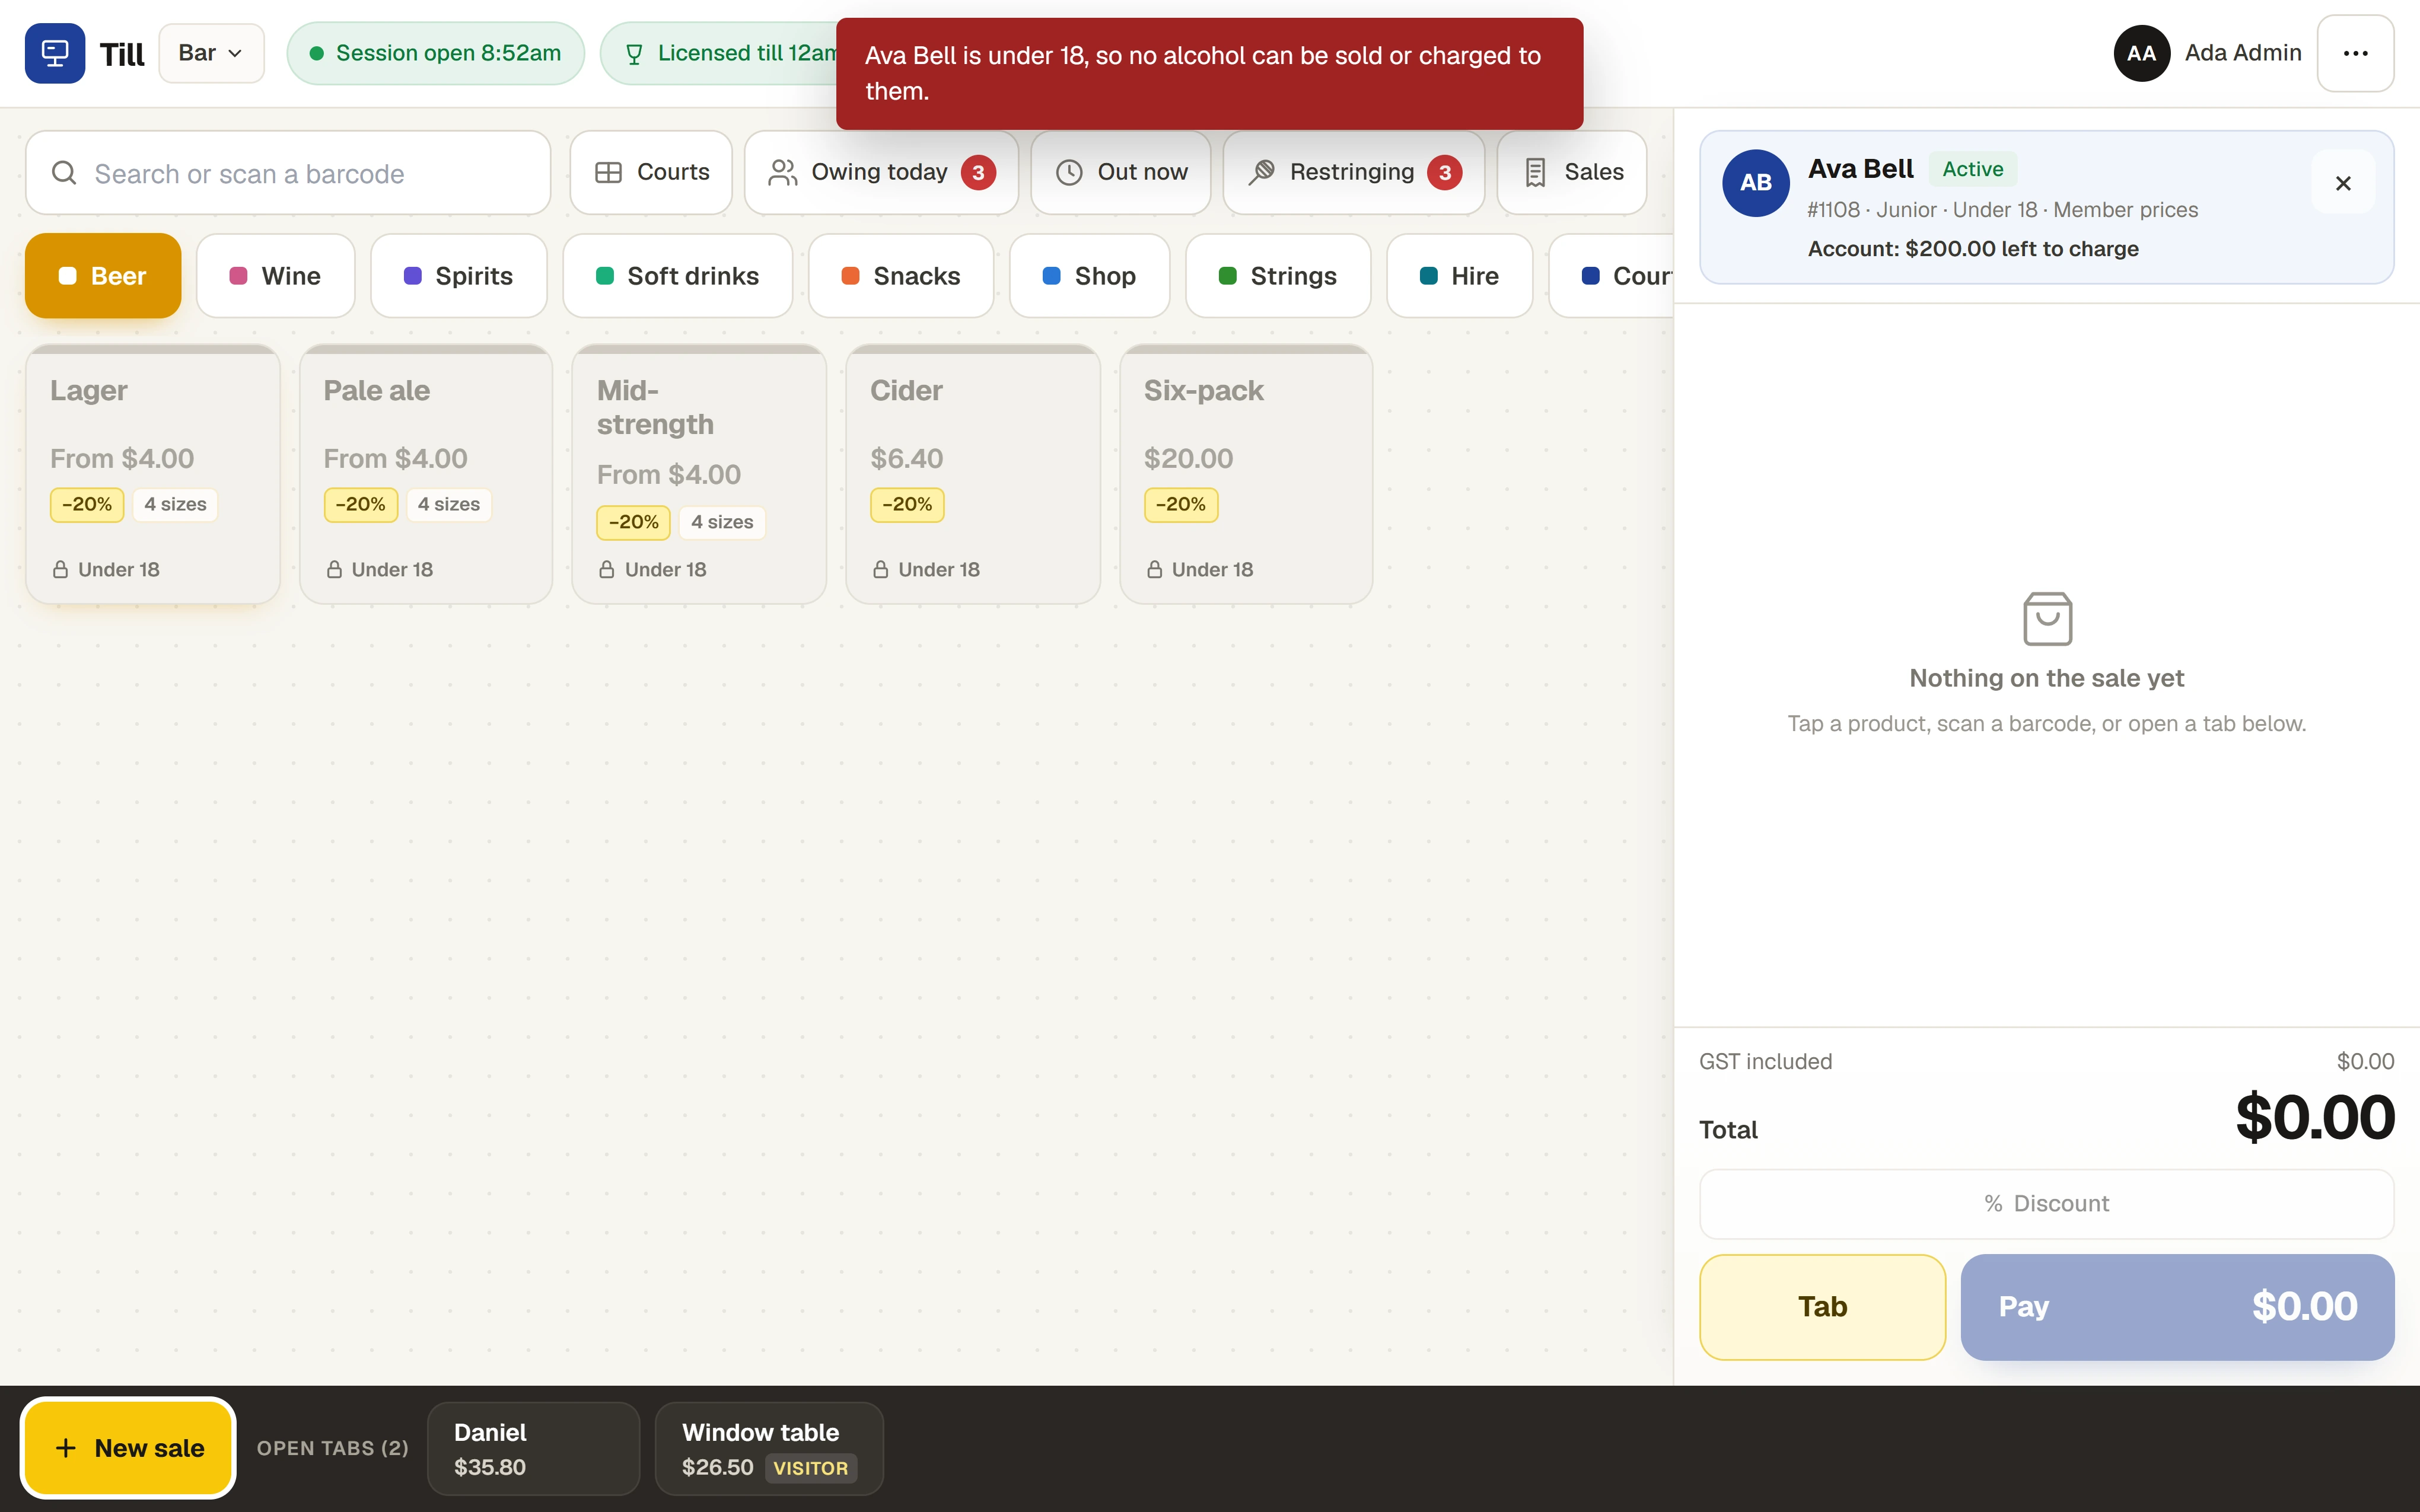2420x1512 pixels.
Task: Click the empty sale shopping bag icon
Action: click(2047, 618)
